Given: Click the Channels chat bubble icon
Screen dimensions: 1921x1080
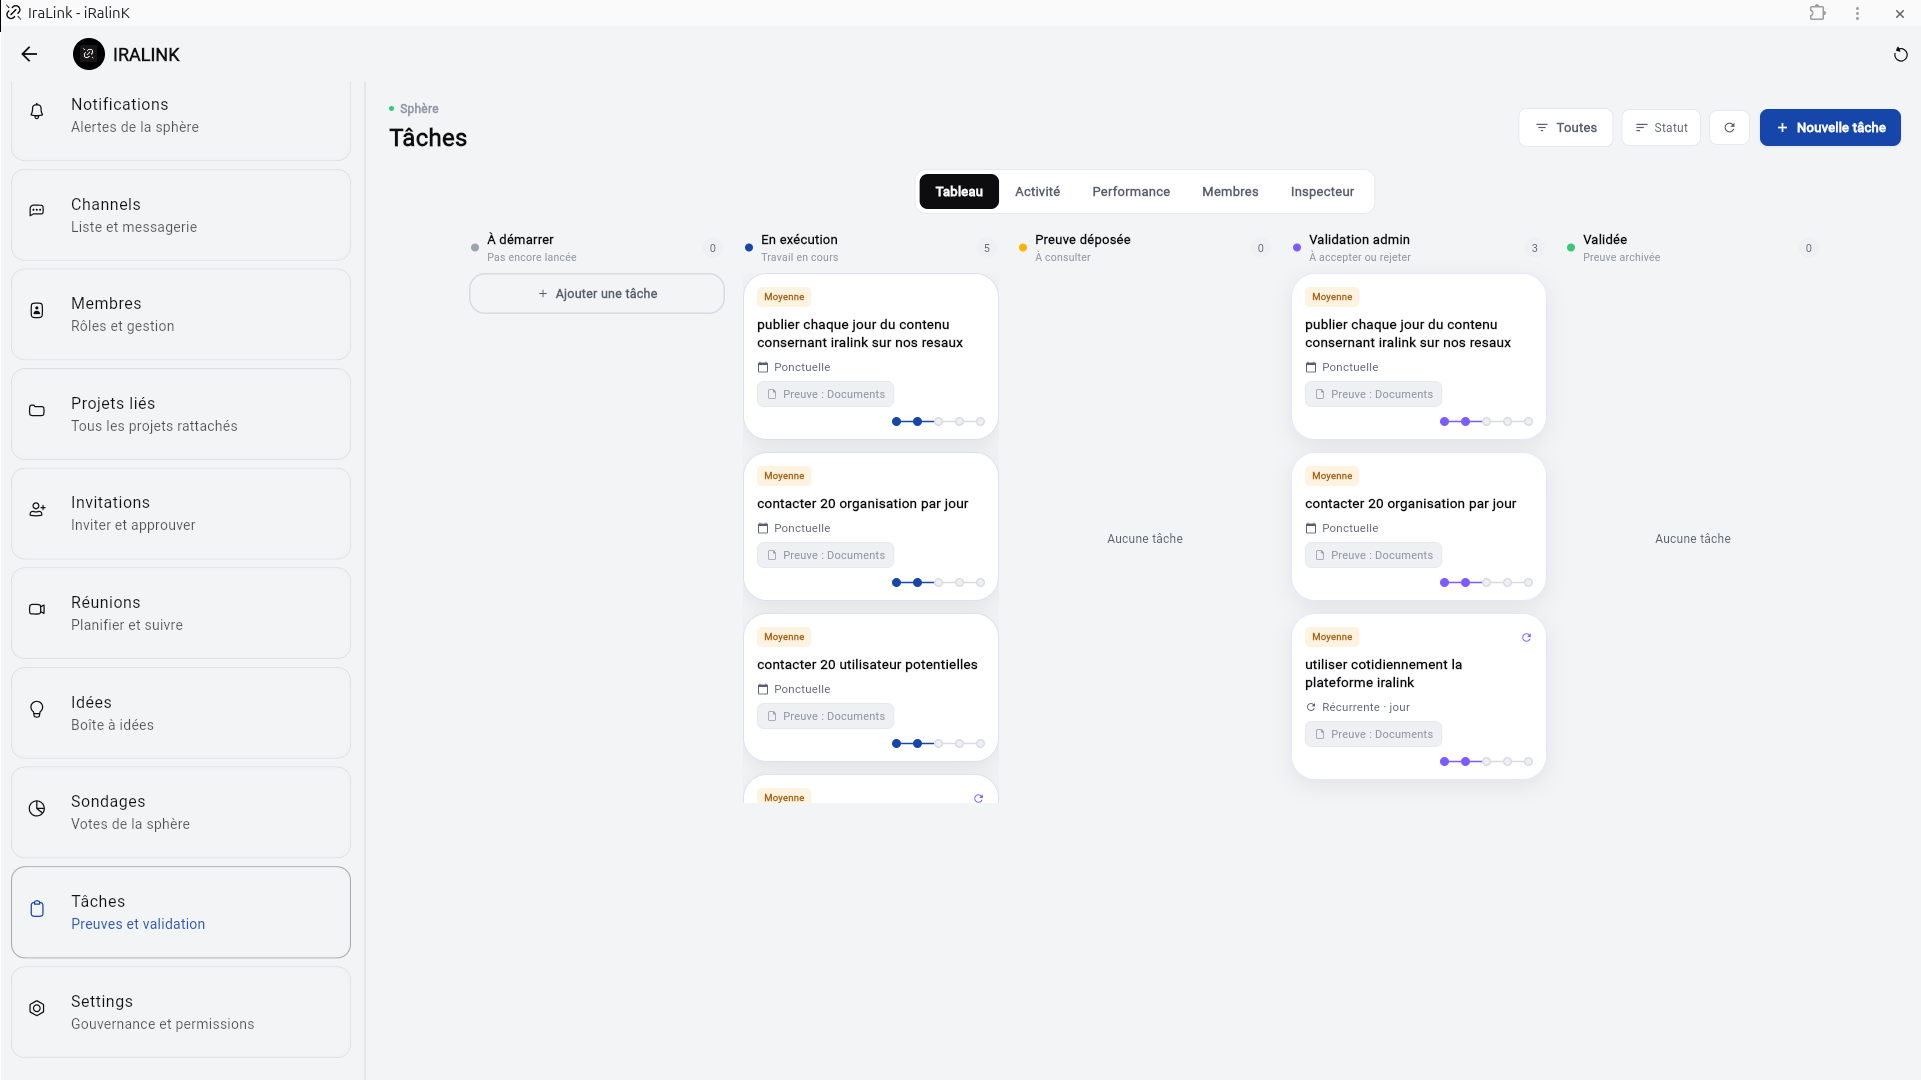Looking at the screenshot, I should [x=37, y=211].
